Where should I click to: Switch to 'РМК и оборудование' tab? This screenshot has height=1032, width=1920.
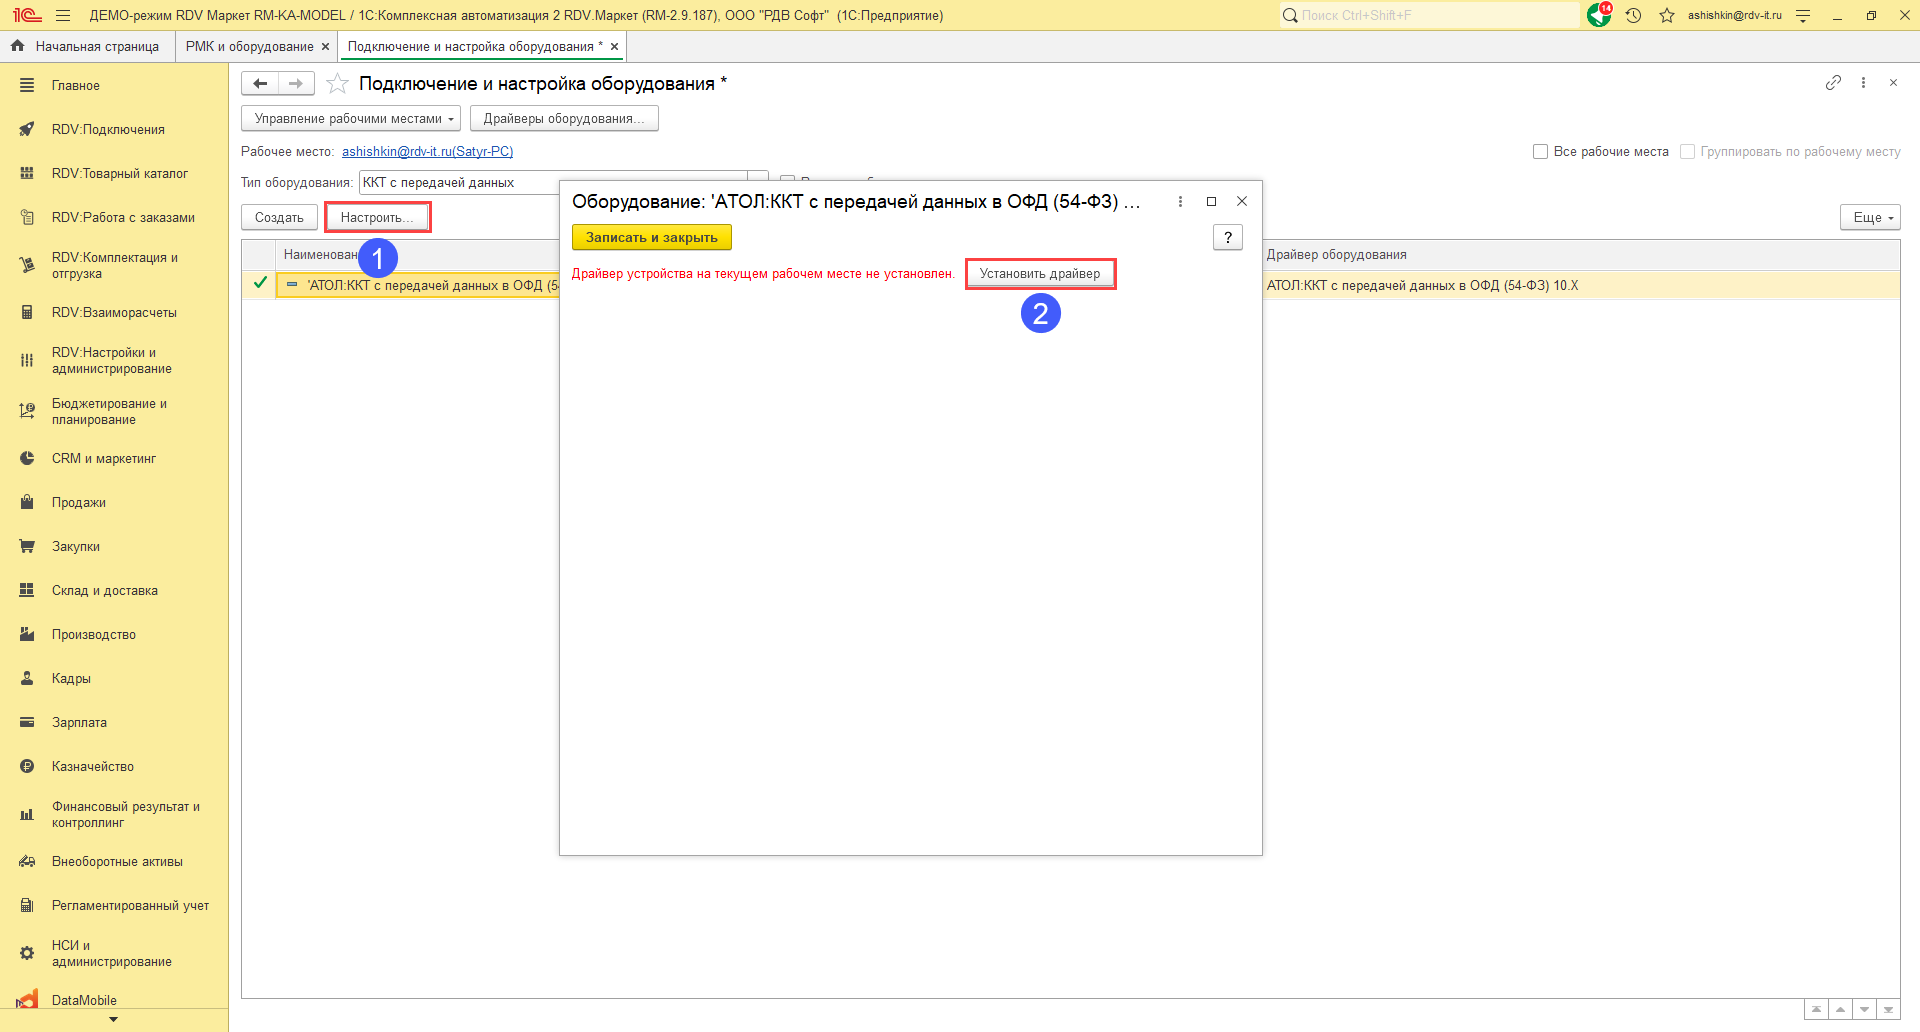[249, 47]
